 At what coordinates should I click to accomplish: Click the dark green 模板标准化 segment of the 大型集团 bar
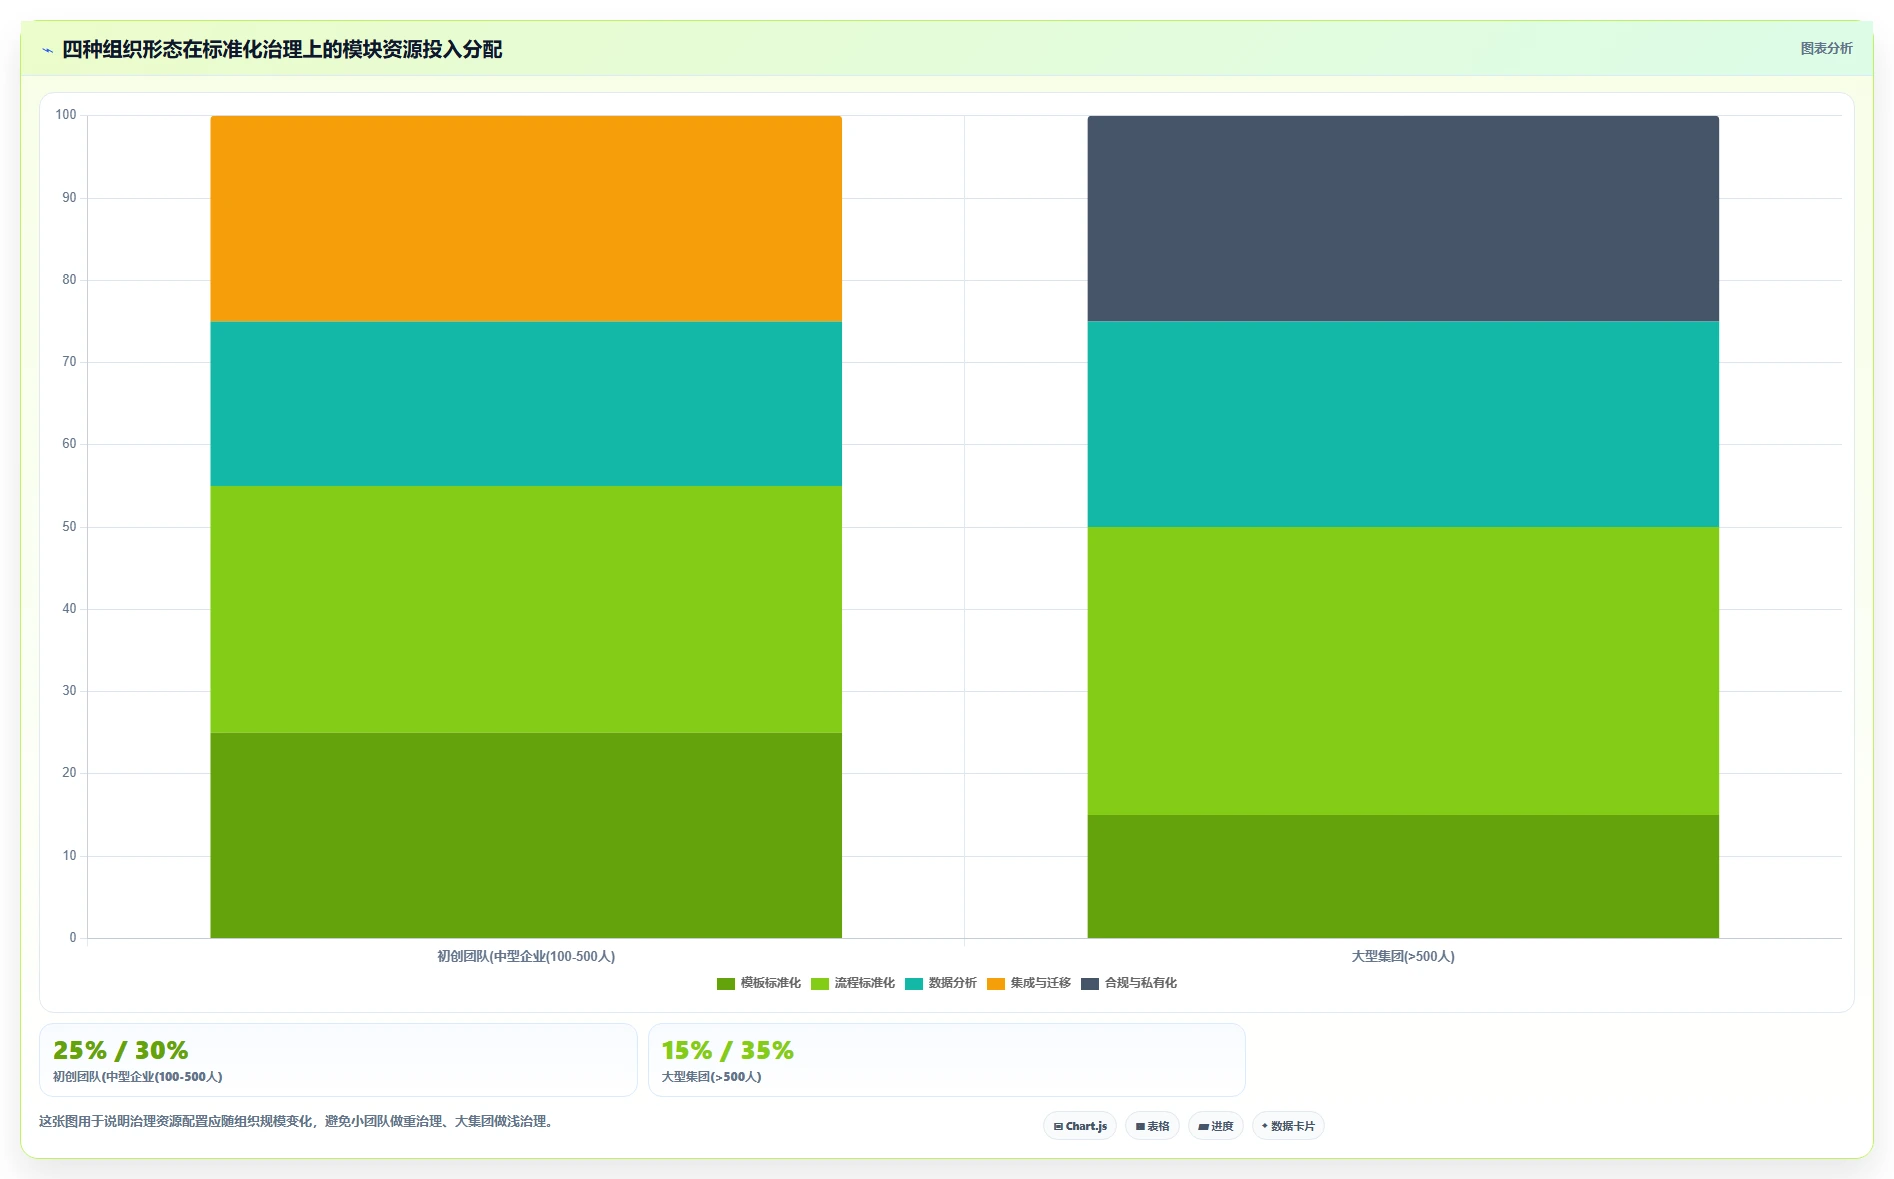click(1403, 876)
